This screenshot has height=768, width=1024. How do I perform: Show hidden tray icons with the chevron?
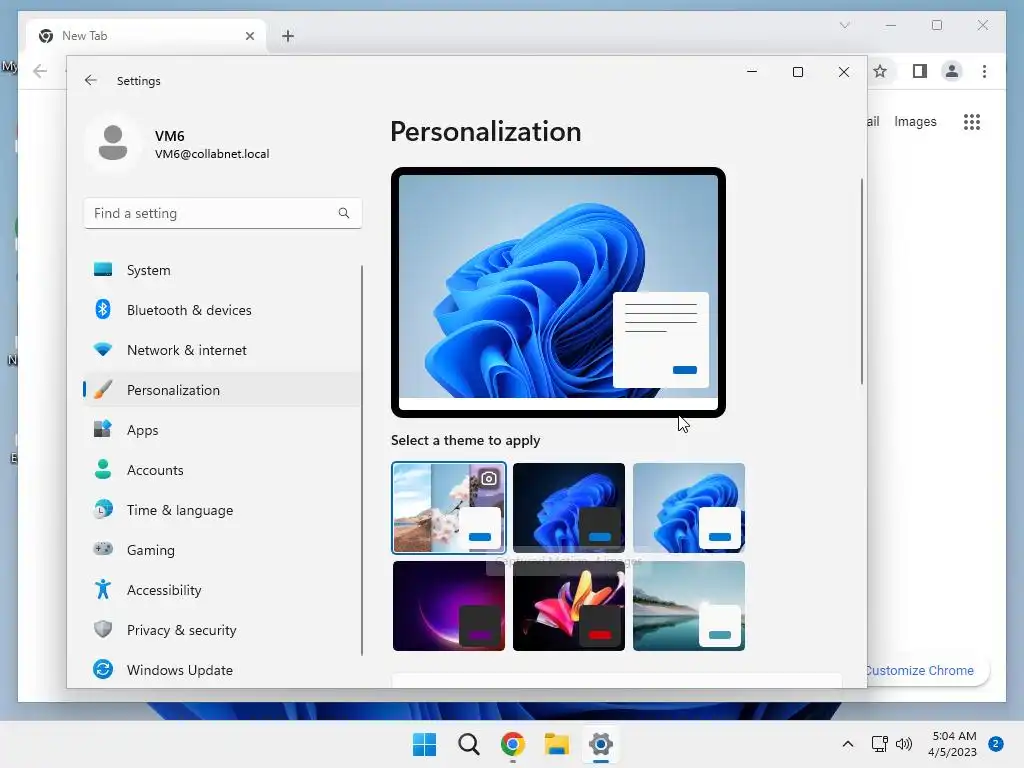(x=848, y=744)
